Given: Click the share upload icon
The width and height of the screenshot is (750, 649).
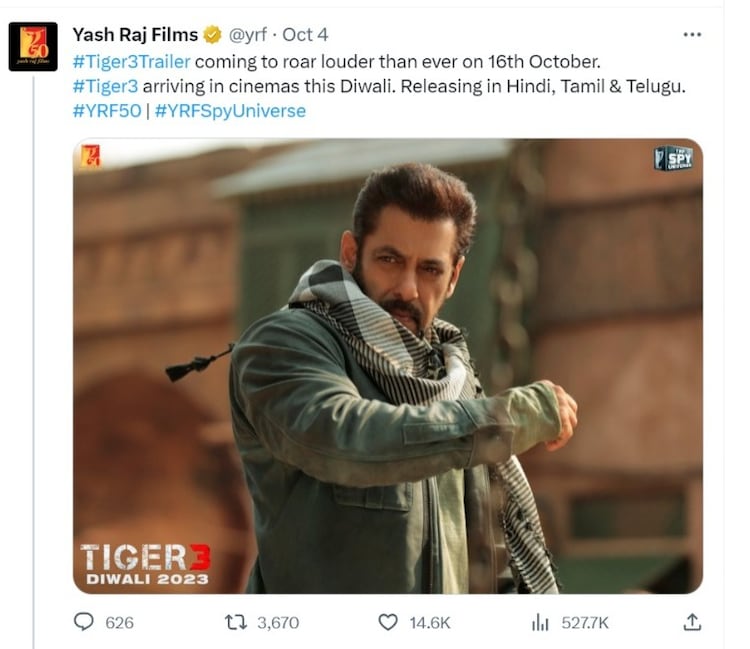Looking at the screenshot, I should pyautogui.click(x=691, y=622).
